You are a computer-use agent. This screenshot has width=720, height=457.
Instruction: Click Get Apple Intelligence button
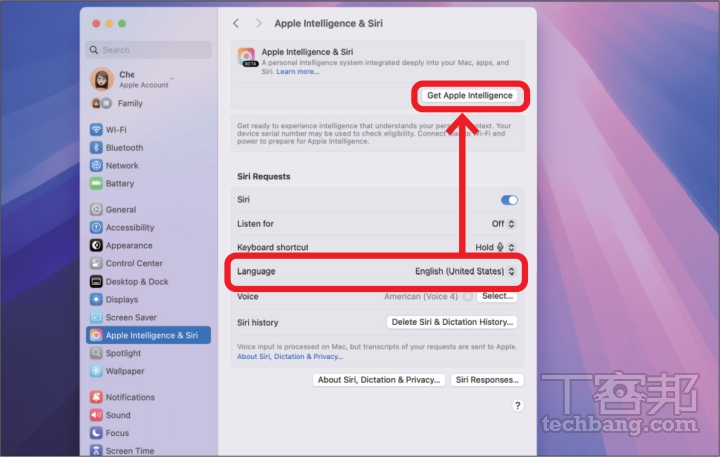point(469,96)
